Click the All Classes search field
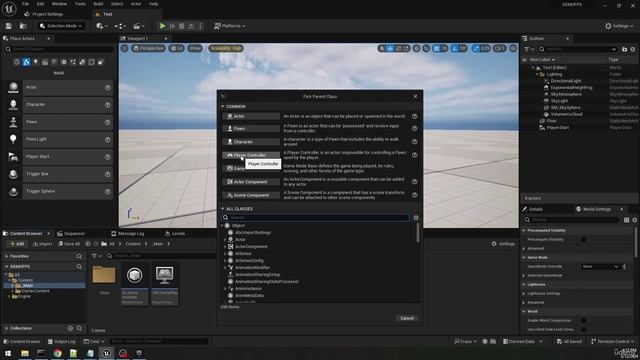The height and width of the screenshot is (360, 640). (316, 218)
